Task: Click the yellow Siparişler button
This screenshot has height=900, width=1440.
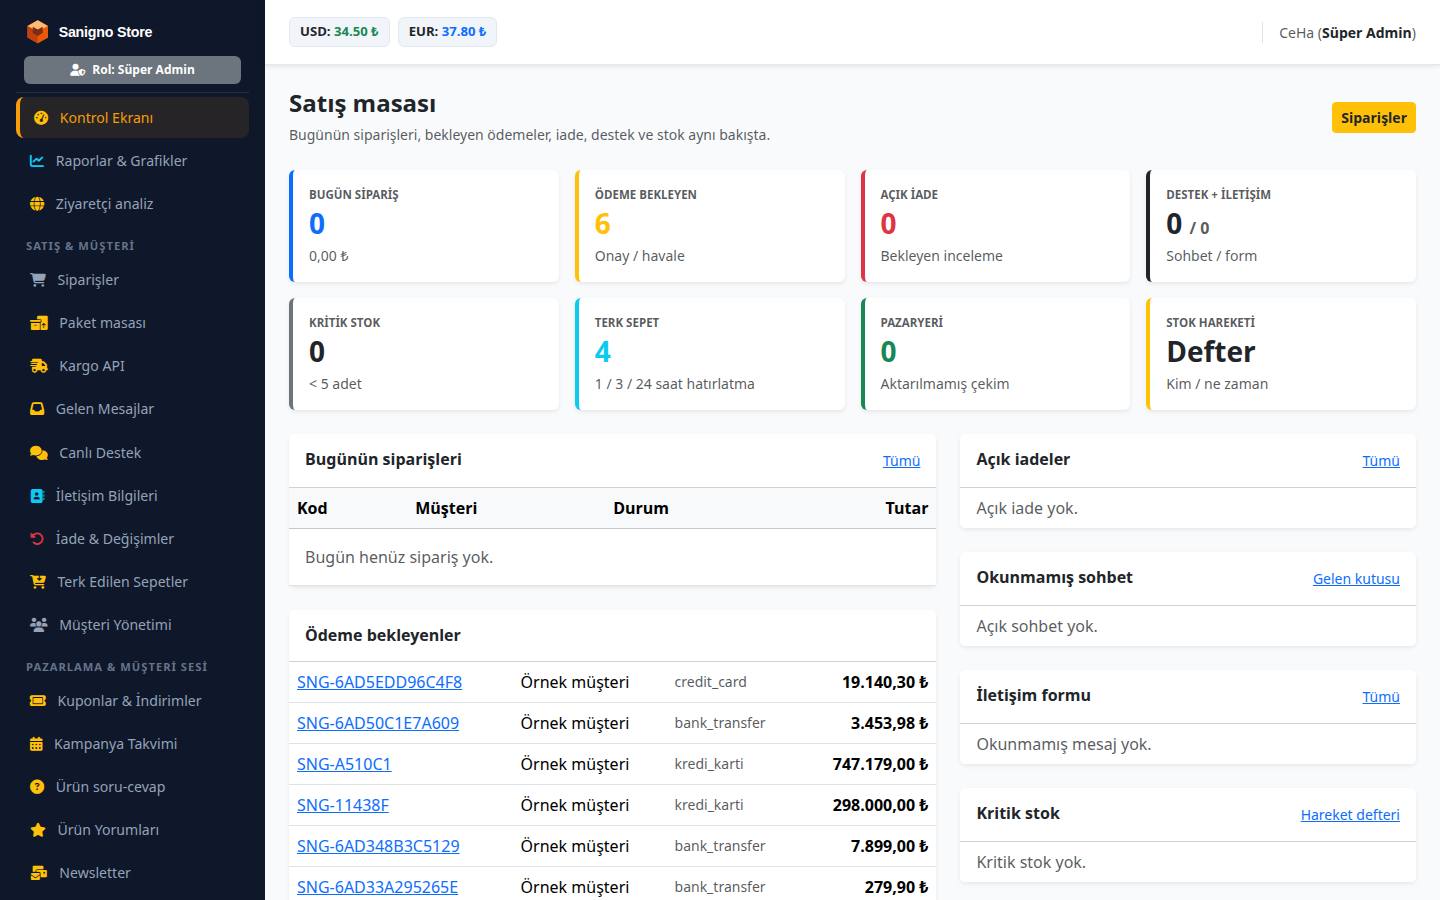Action: (1373, 118)
